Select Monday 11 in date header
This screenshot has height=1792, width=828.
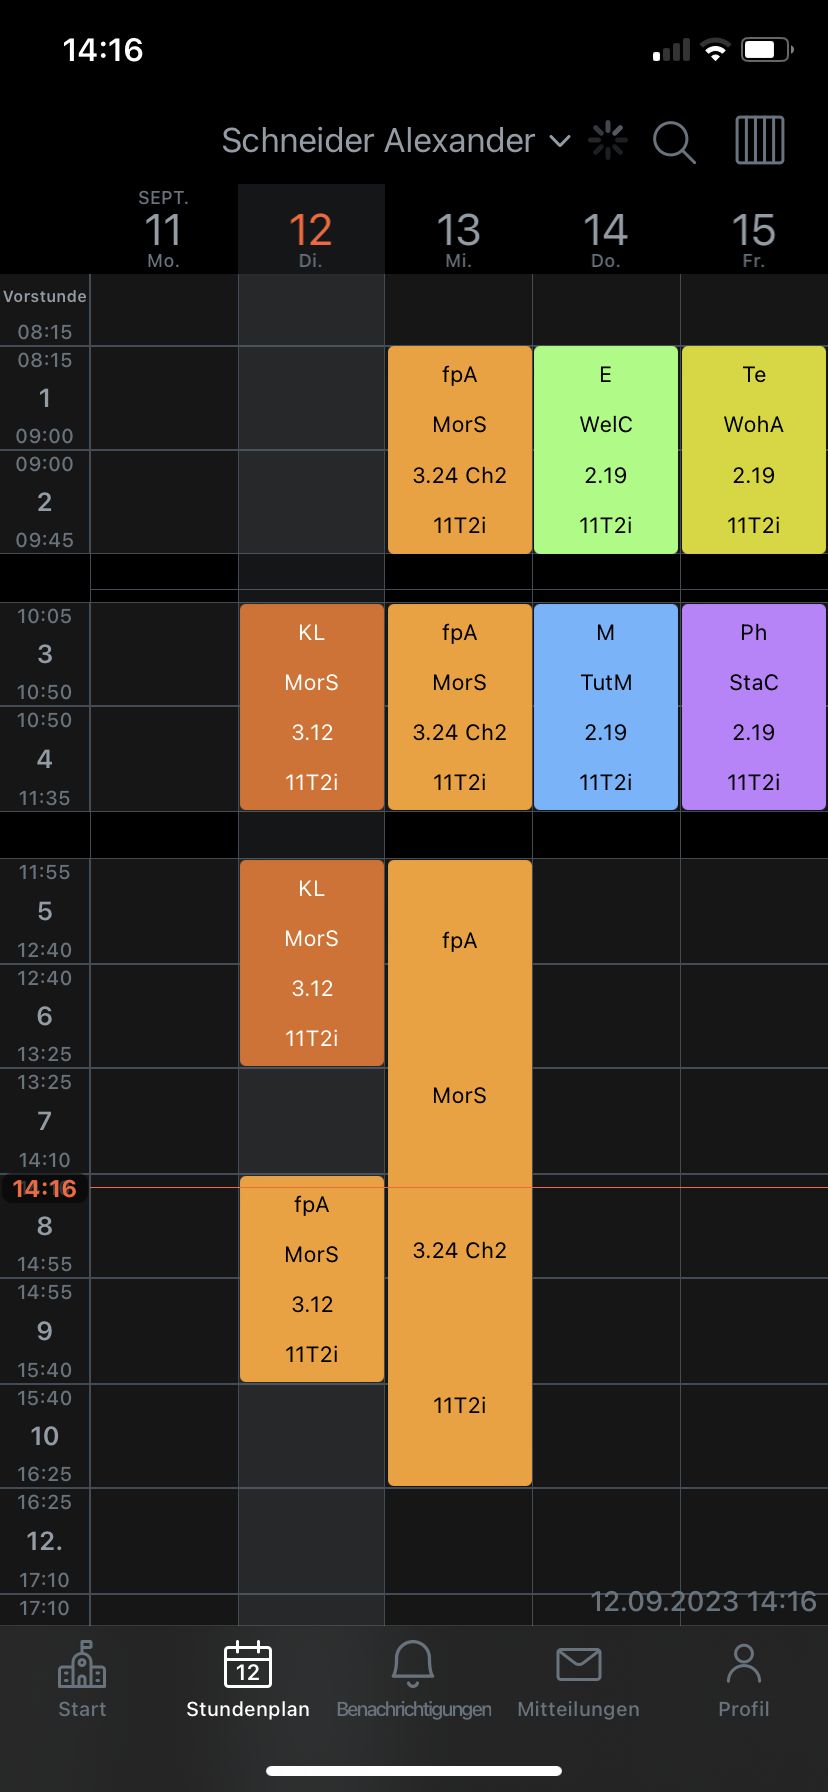(163, 232)
